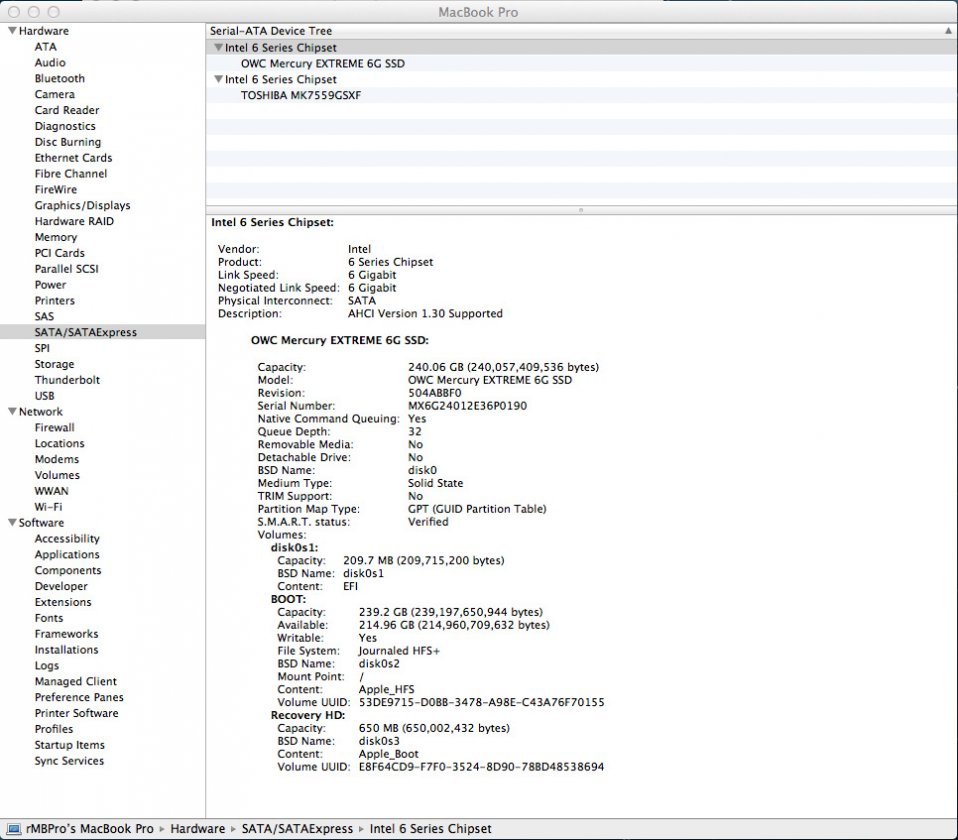Show Installations history
Screen dimensions: 958x840
[67, 651]
